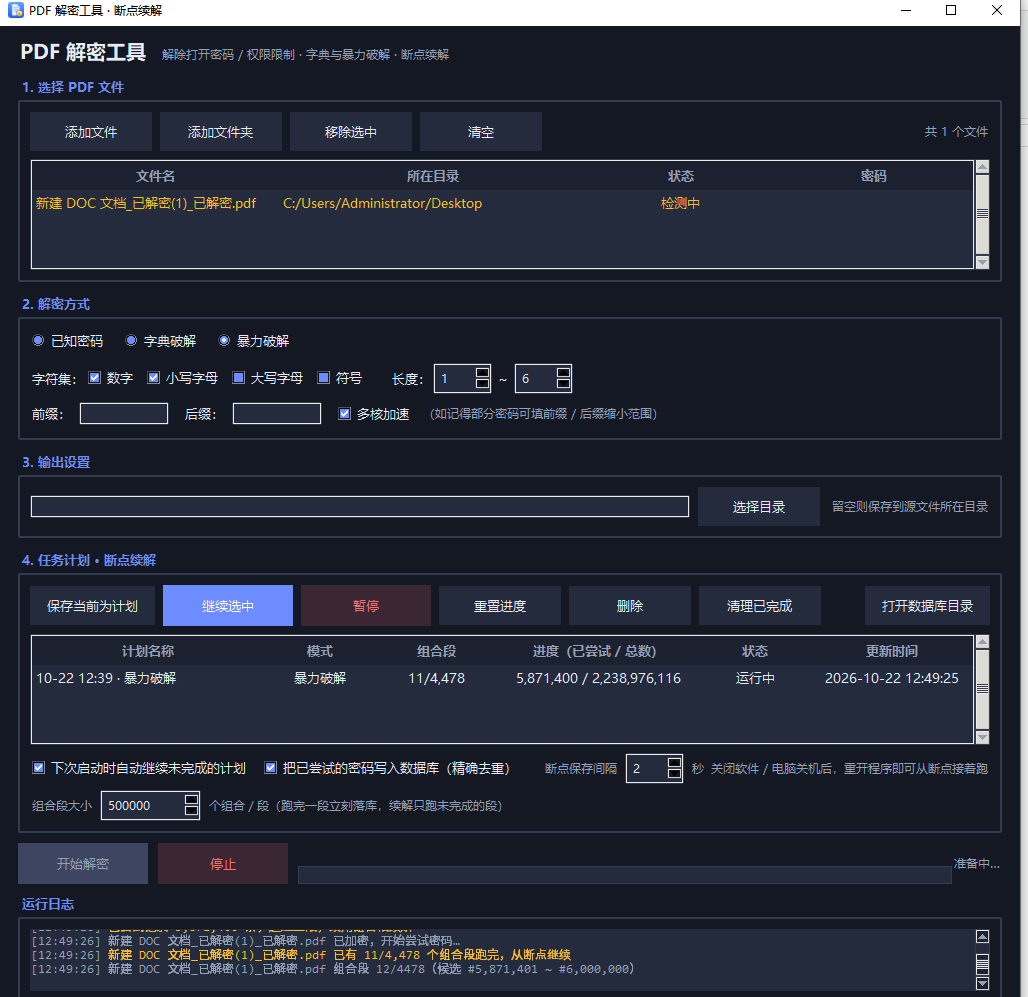Click the file list 状态 column header
This screenshot has width=1028, height=997.
[x=681, y=176]
